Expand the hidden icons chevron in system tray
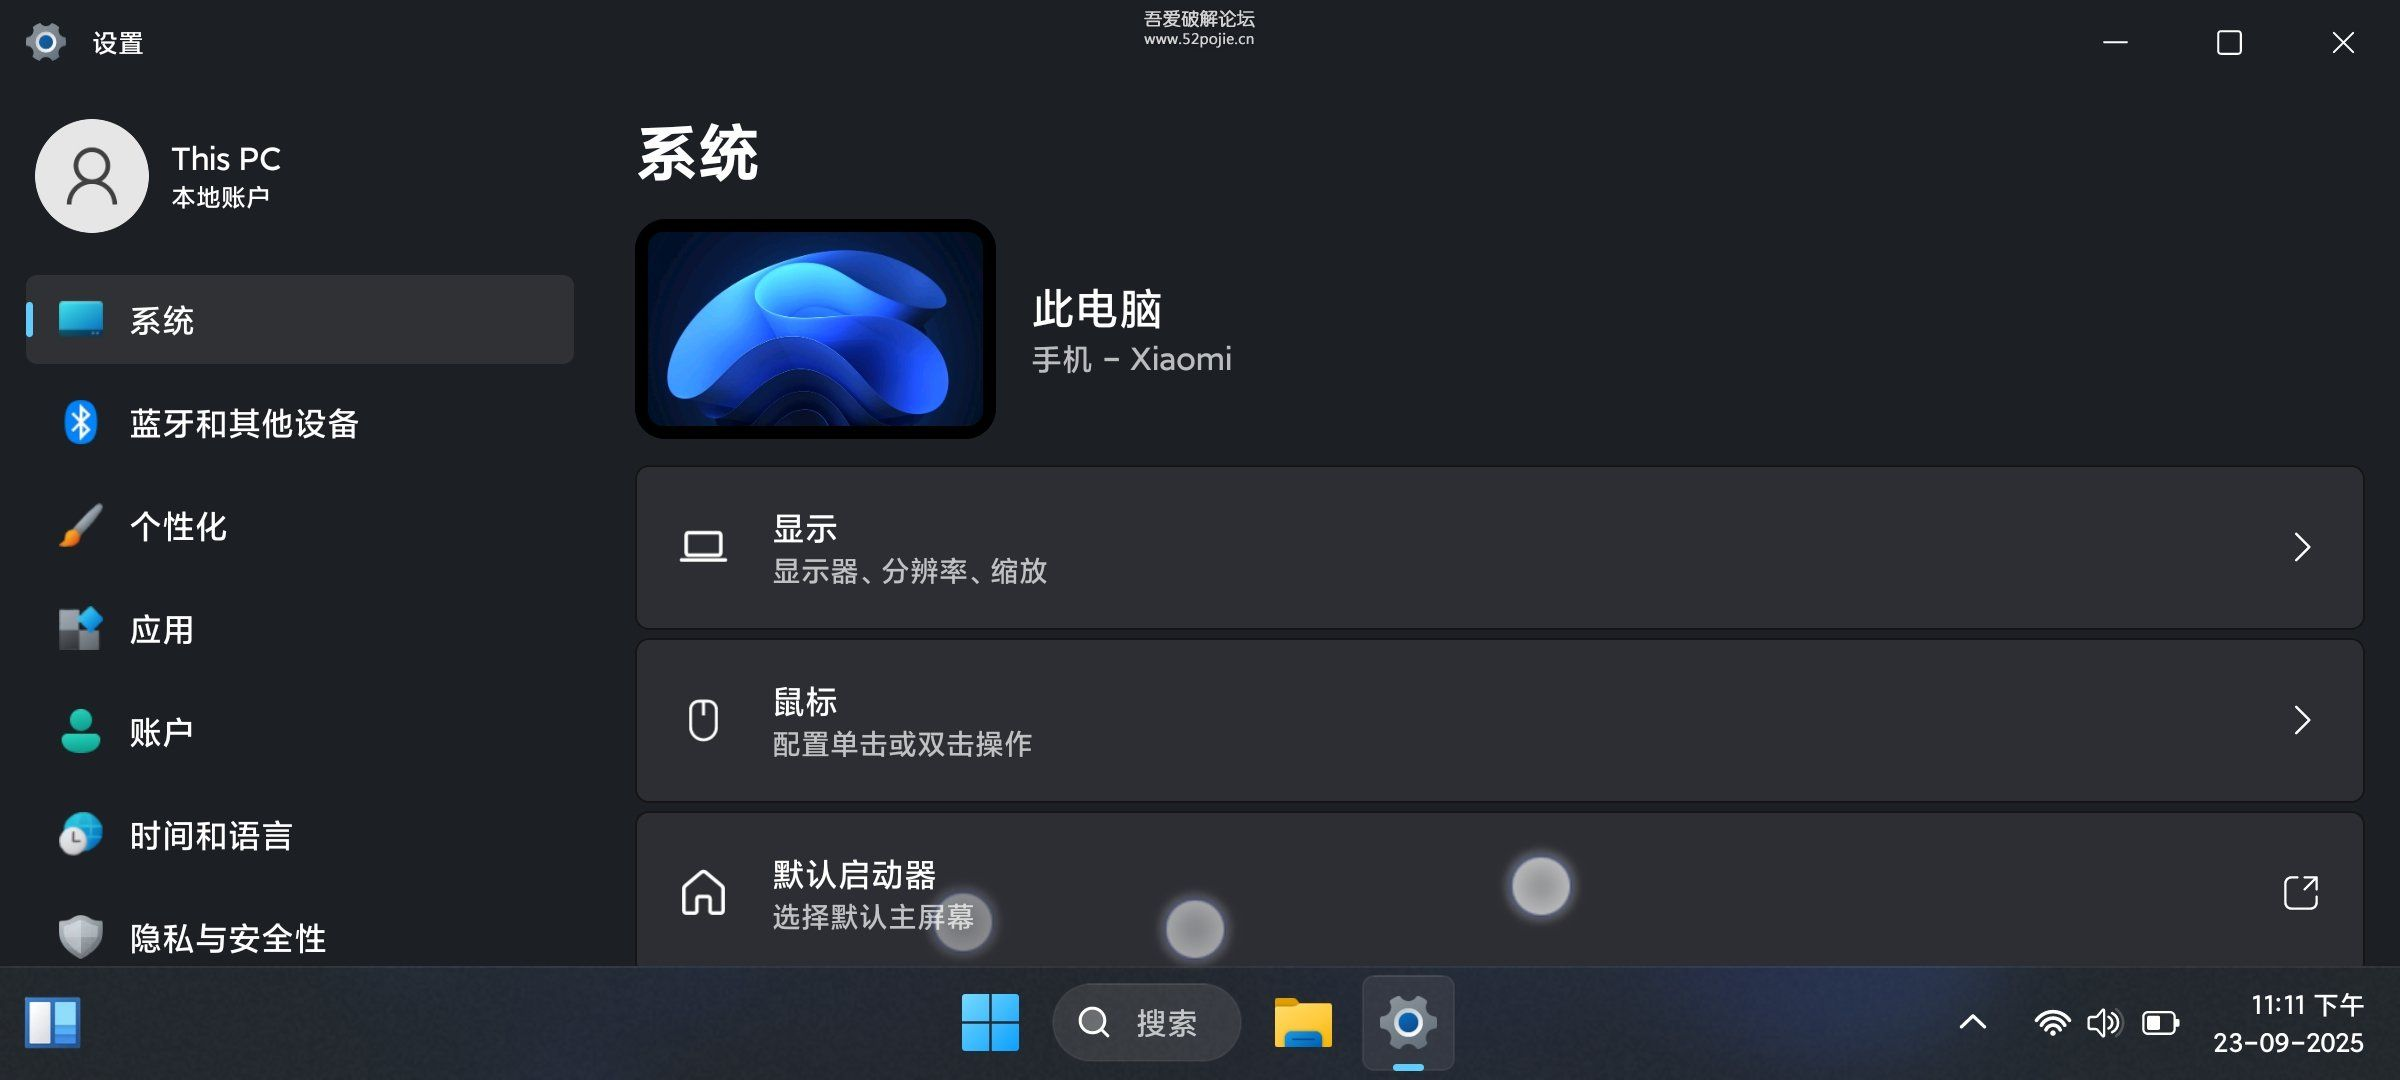Screen dimensions: 2400x1080 pyautogui.click(x=1971, y=1022)
